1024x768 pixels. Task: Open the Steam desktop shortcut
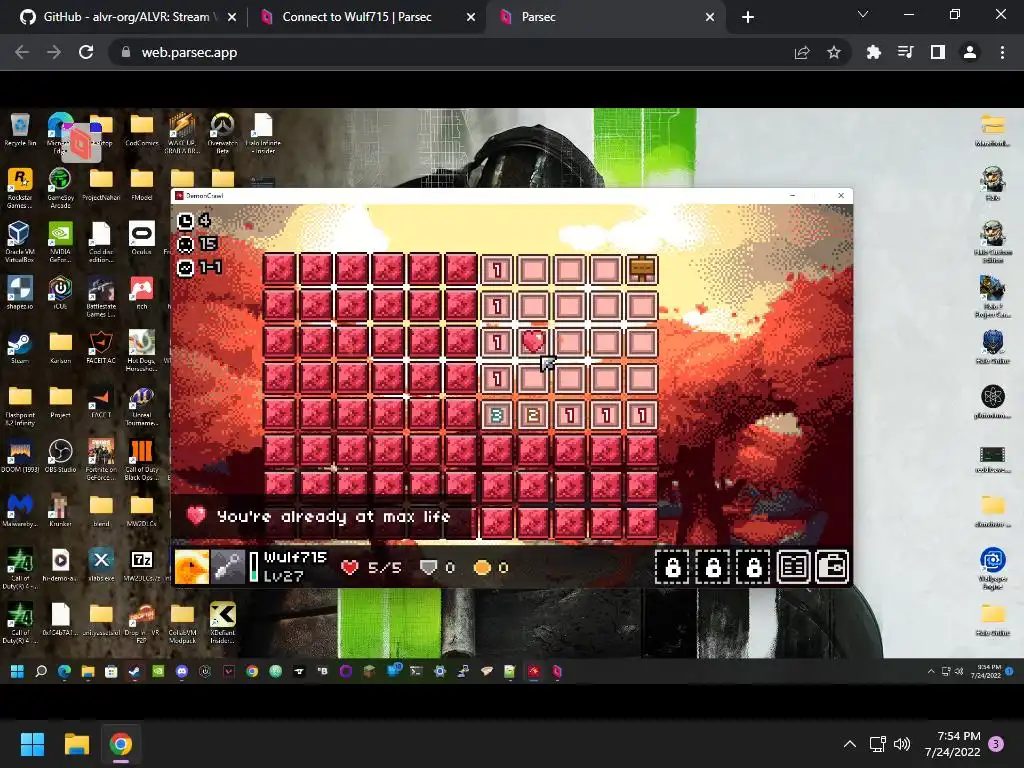(20, 348)
